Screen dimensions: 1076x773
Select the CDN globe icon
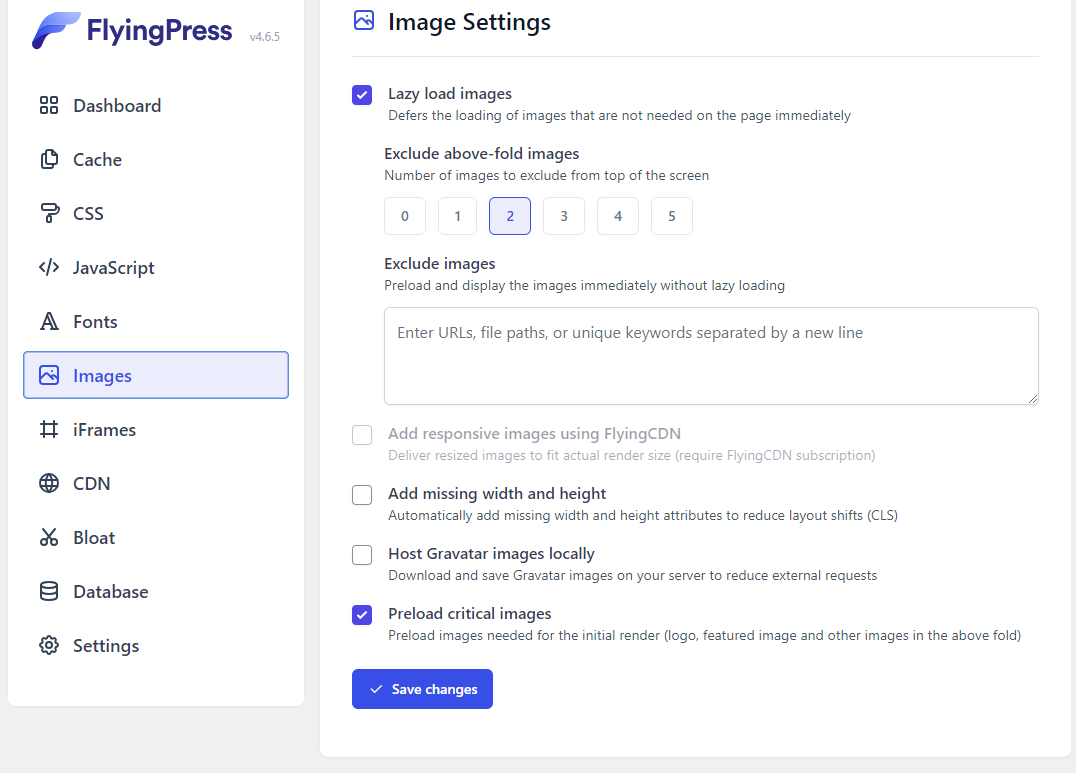coord(48,482)
